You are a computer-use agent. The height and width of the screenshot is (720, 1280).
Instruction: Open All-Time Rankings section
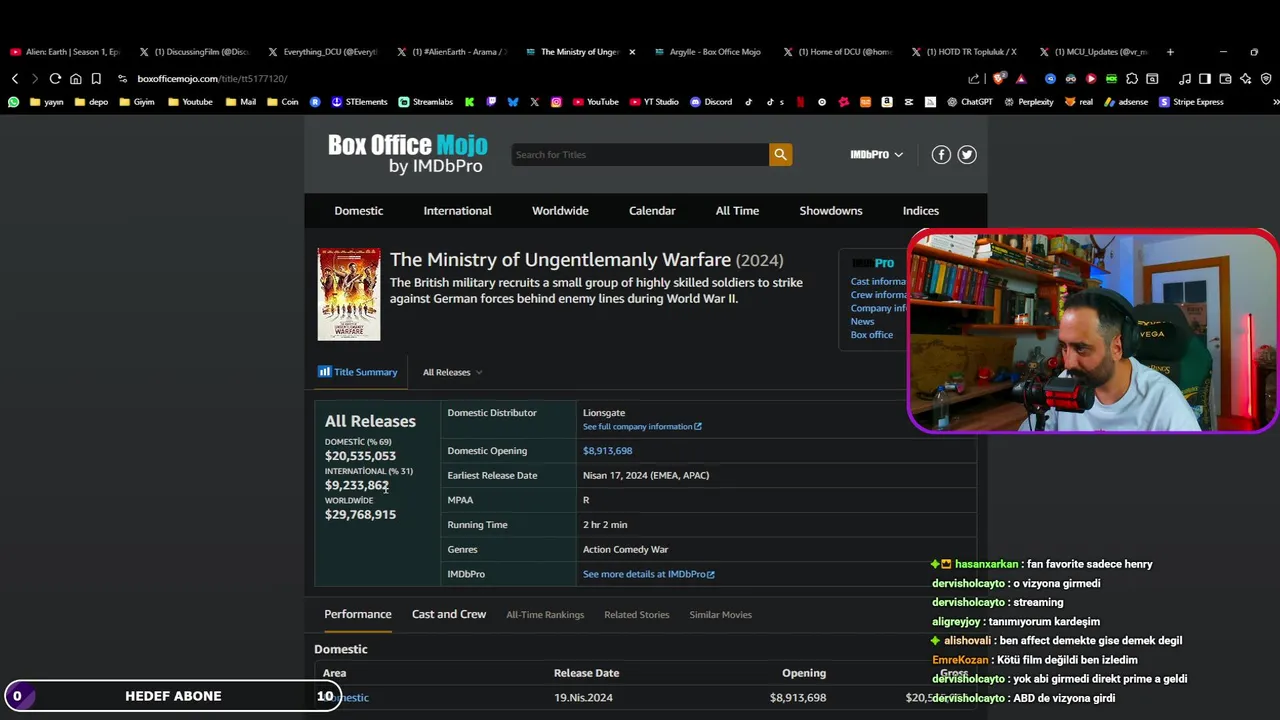coord(545,614)
